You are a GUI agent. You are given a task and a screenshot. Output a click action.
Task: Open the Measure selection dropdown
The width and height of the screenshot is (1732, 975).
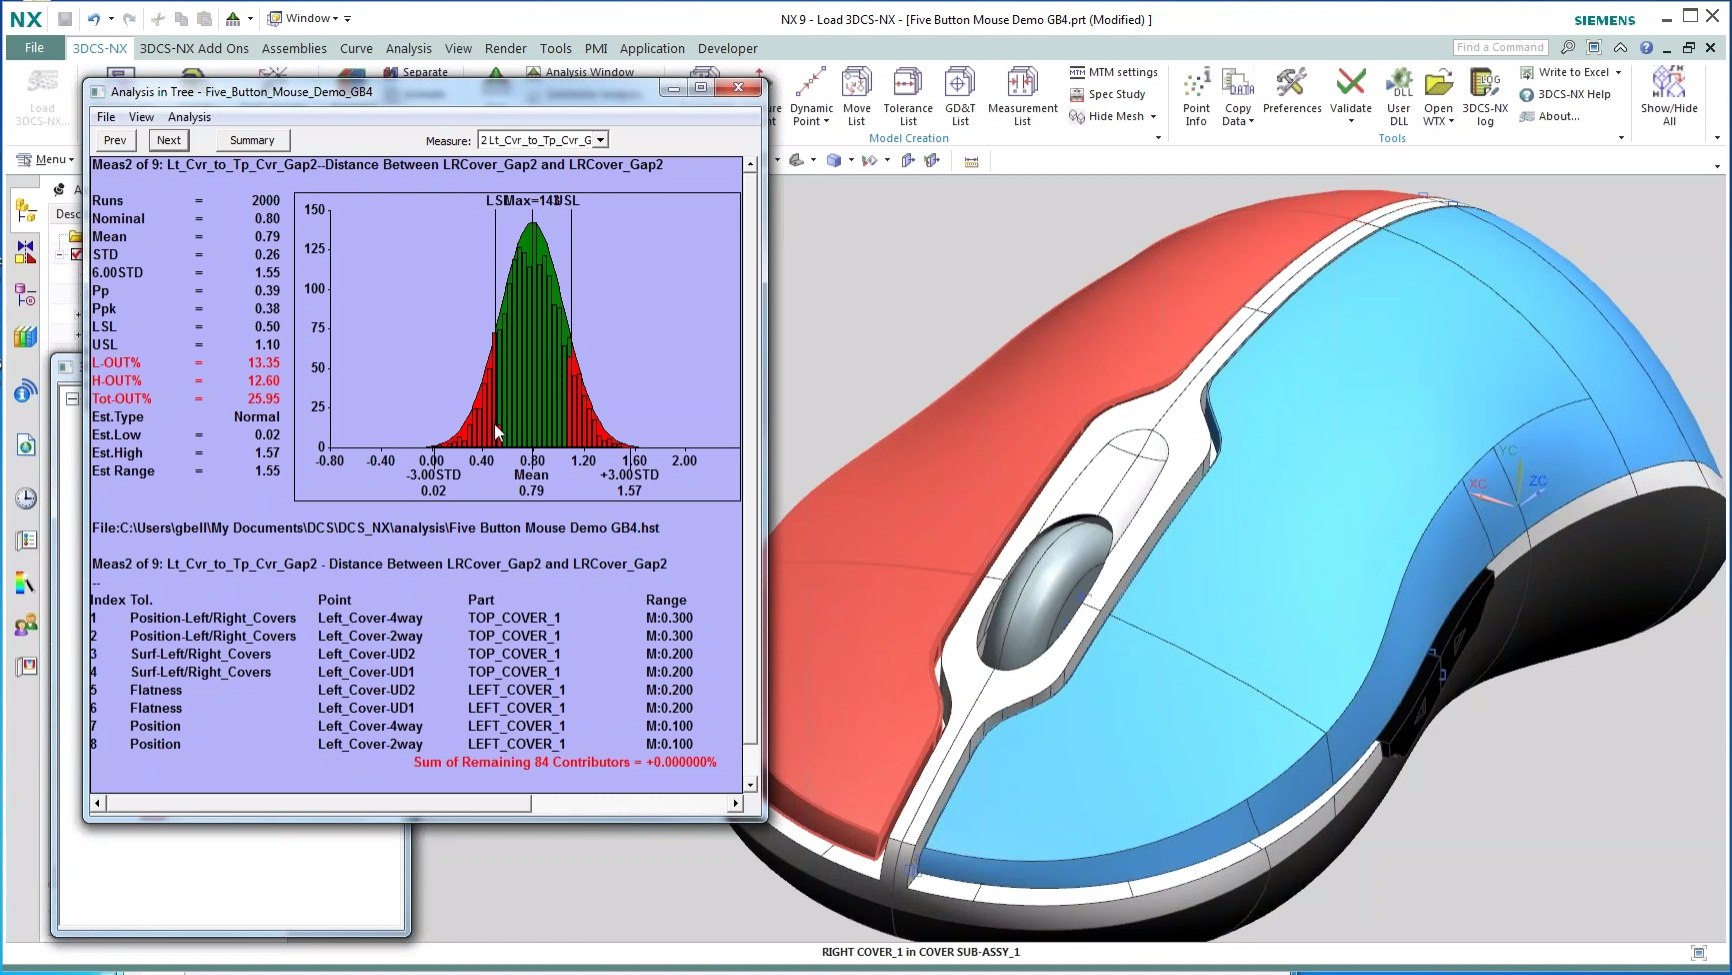tap(600, 139)
